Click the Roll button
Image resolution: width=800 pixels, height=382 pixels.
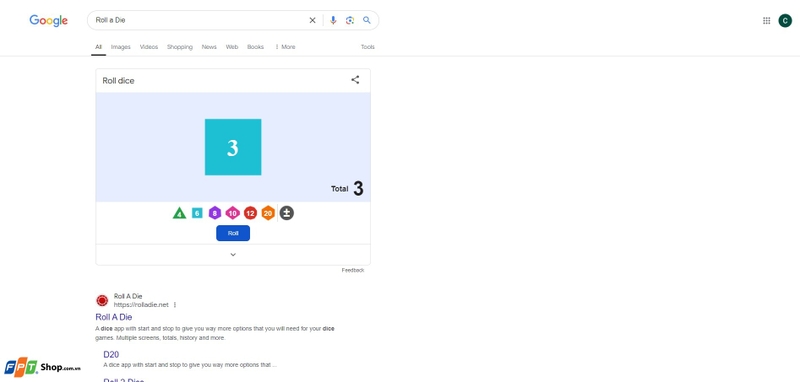[233, 233]
